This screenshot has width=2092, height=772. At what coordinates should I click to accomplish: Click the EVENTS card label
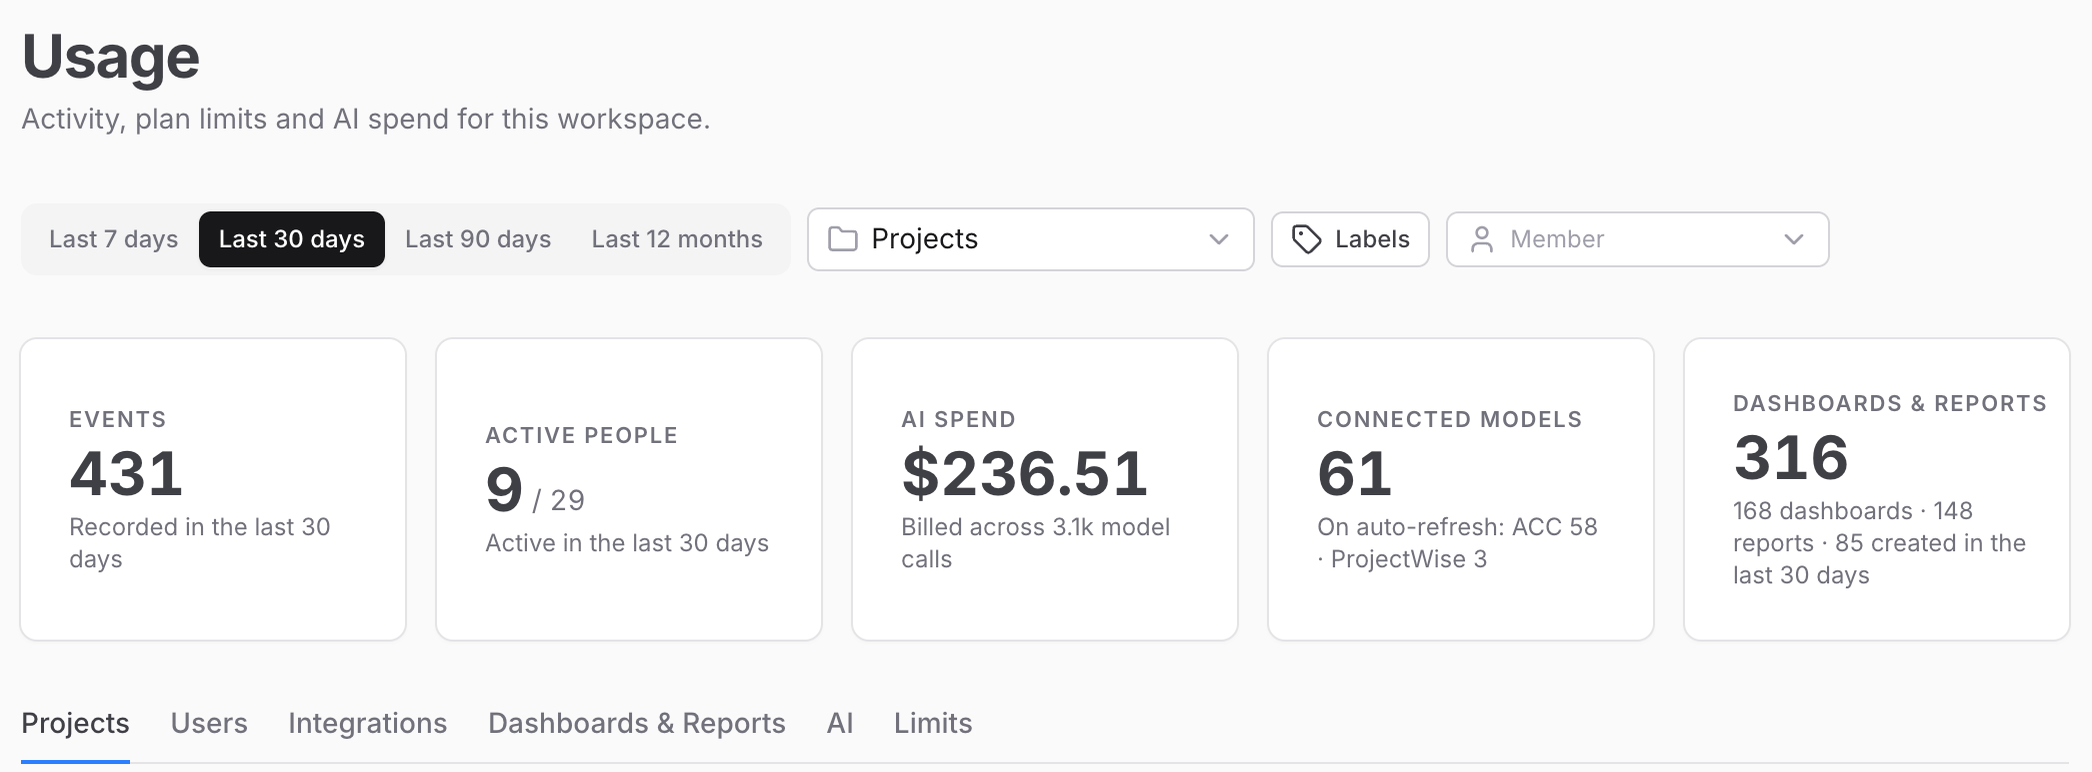[x=118, y=419]
